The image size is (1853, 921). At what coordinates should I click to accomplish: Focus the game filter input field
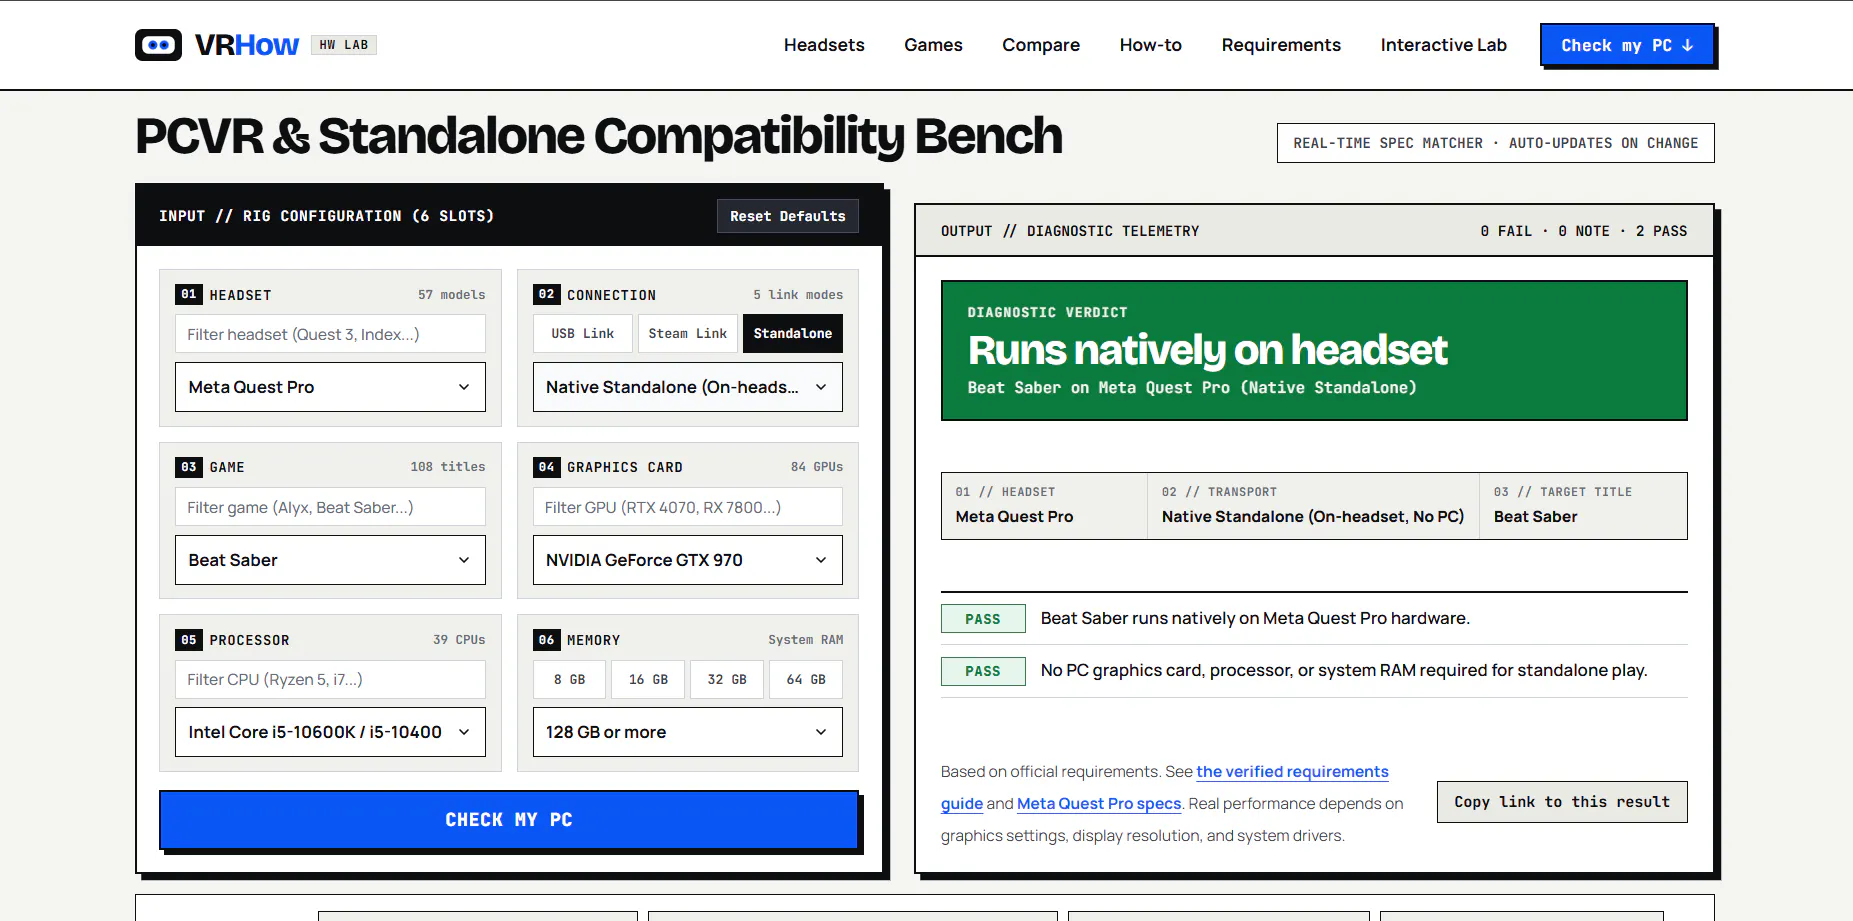point(330,507)
